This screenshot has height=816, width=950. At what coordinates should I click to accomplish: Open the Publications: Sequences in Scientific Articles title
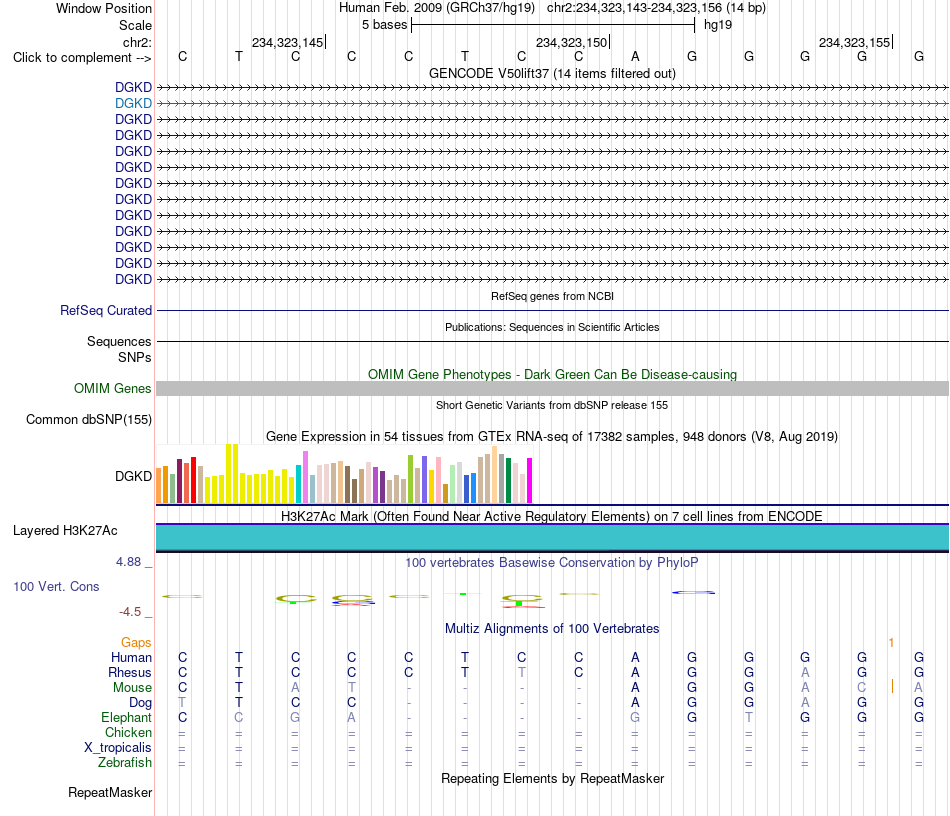pos(552,327)
